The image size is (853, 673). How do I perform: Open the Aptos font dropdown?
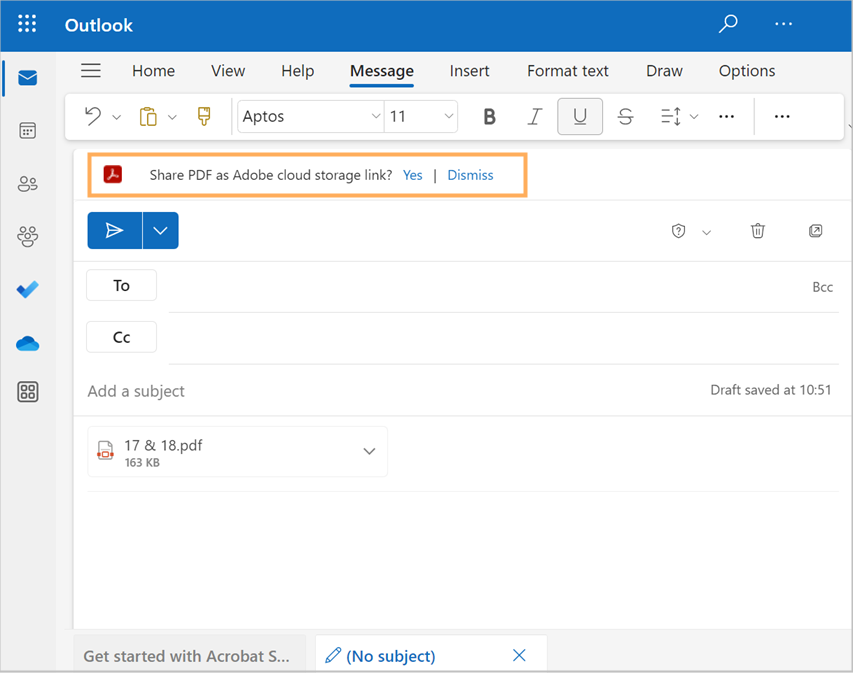[x=375, y=117]
